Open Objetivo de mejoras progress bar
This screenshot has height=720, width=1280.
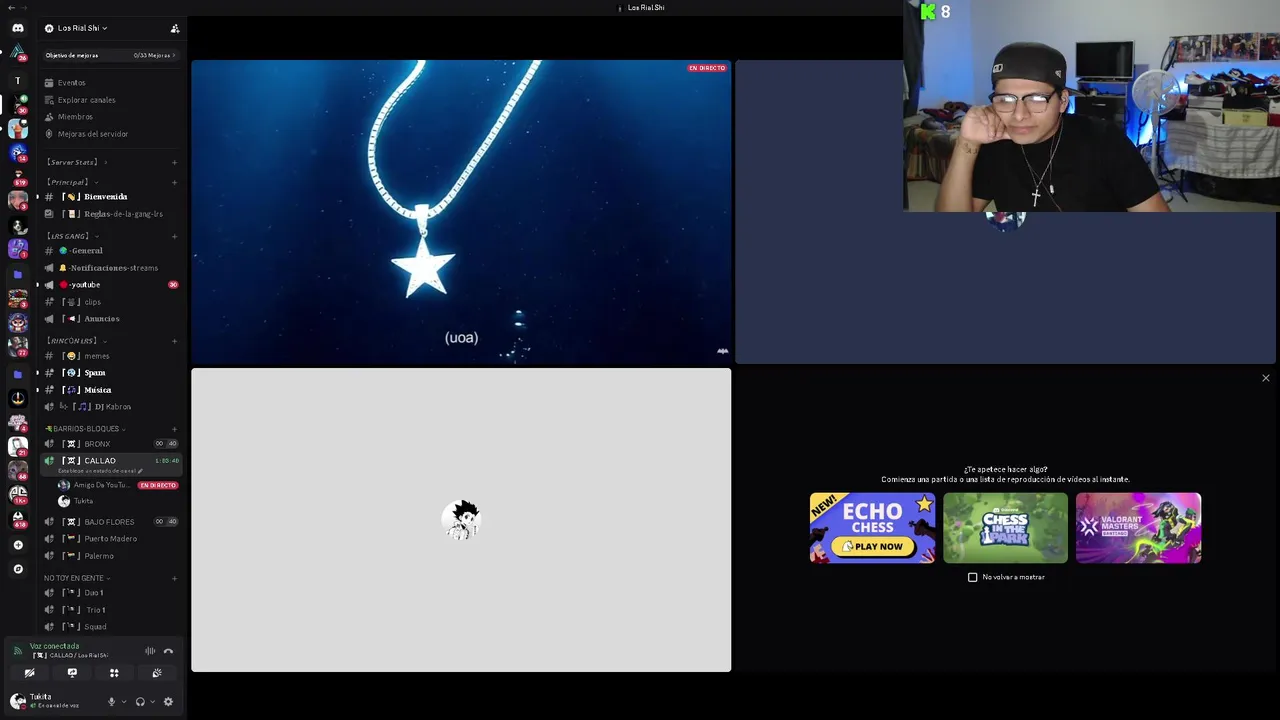coord(110,55)
